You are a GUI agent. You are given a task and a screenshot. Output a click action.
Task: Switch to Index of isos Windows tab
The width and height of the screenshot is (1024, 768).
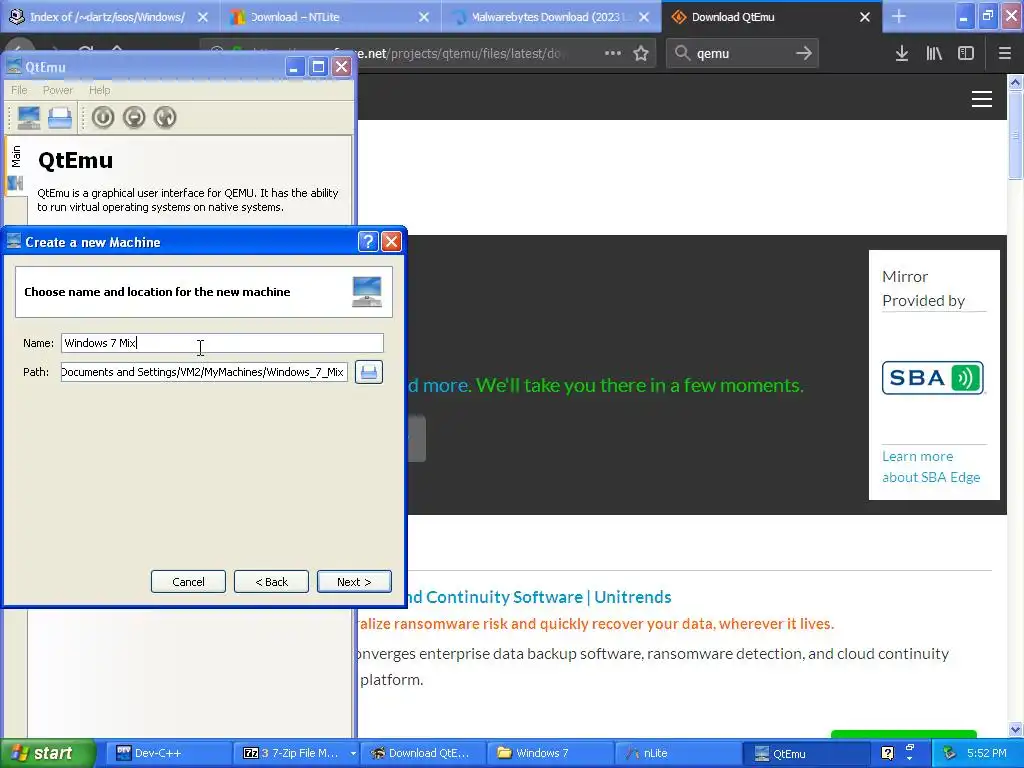[108, 17]
